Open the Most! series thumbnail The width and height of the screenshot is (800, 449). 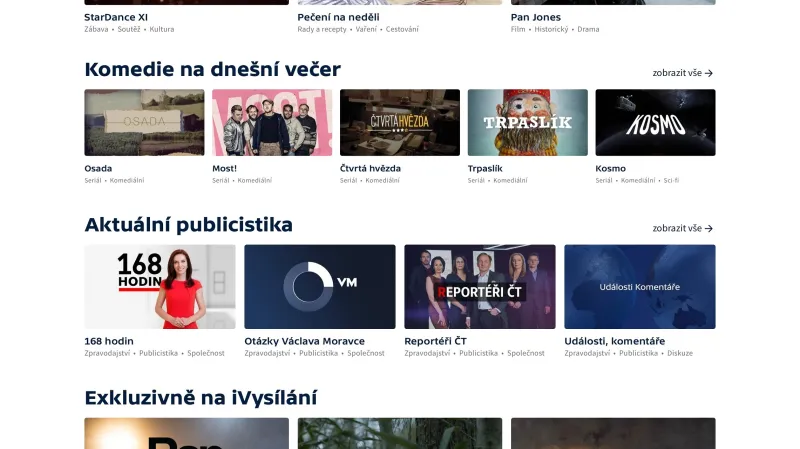pos(272,122)
